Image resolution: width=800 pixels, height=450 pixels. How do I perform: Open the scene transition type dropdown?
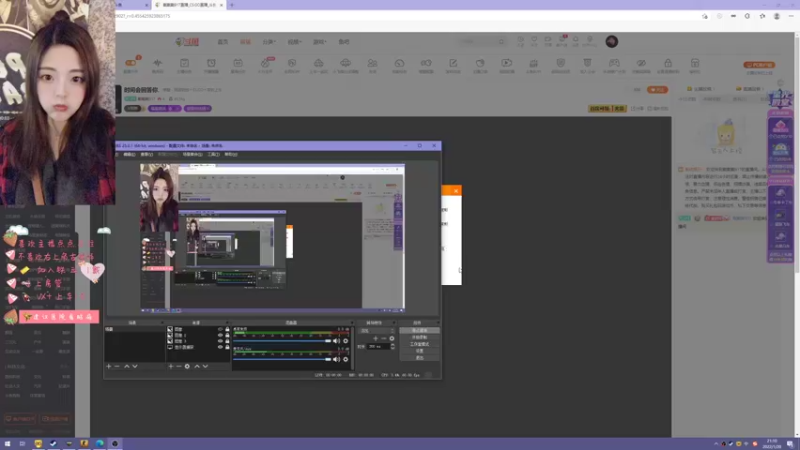[x=377, y=331]
